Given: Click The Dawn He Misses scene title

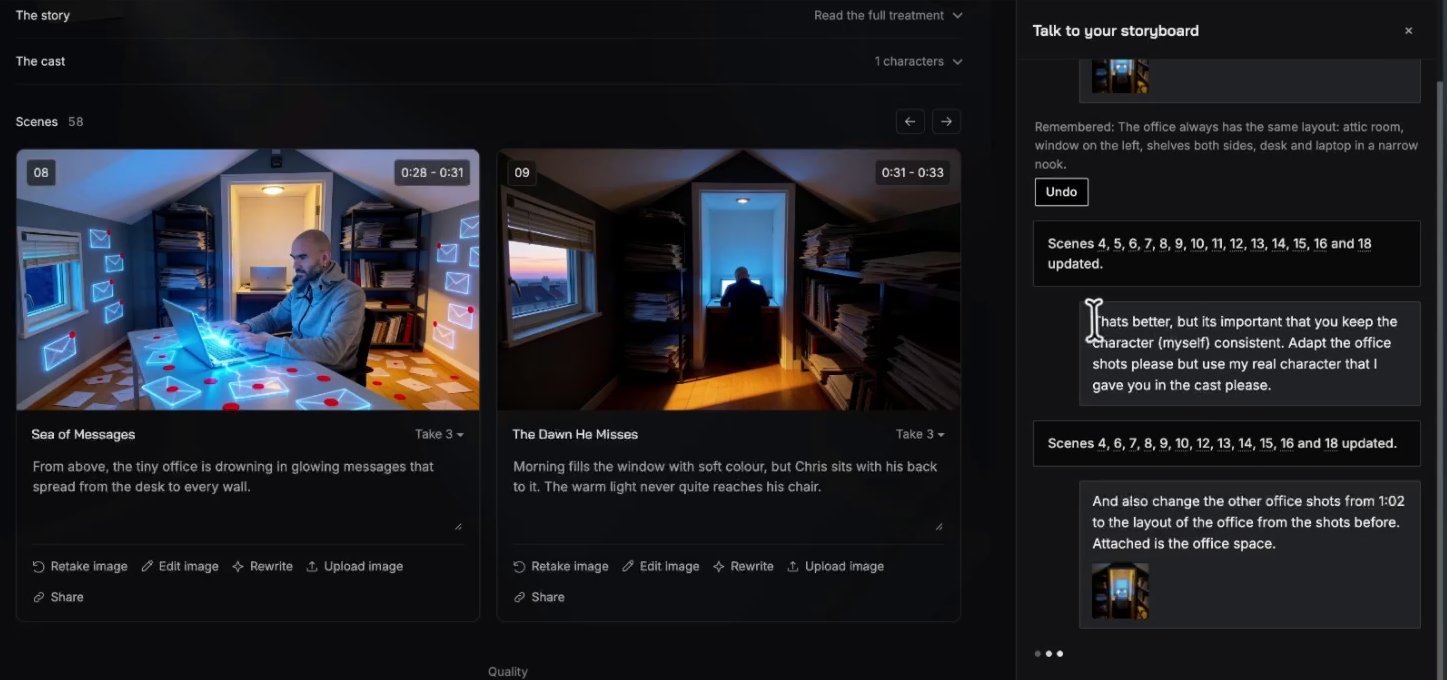Looking at the screenshot, I should [x=575, y=434].
